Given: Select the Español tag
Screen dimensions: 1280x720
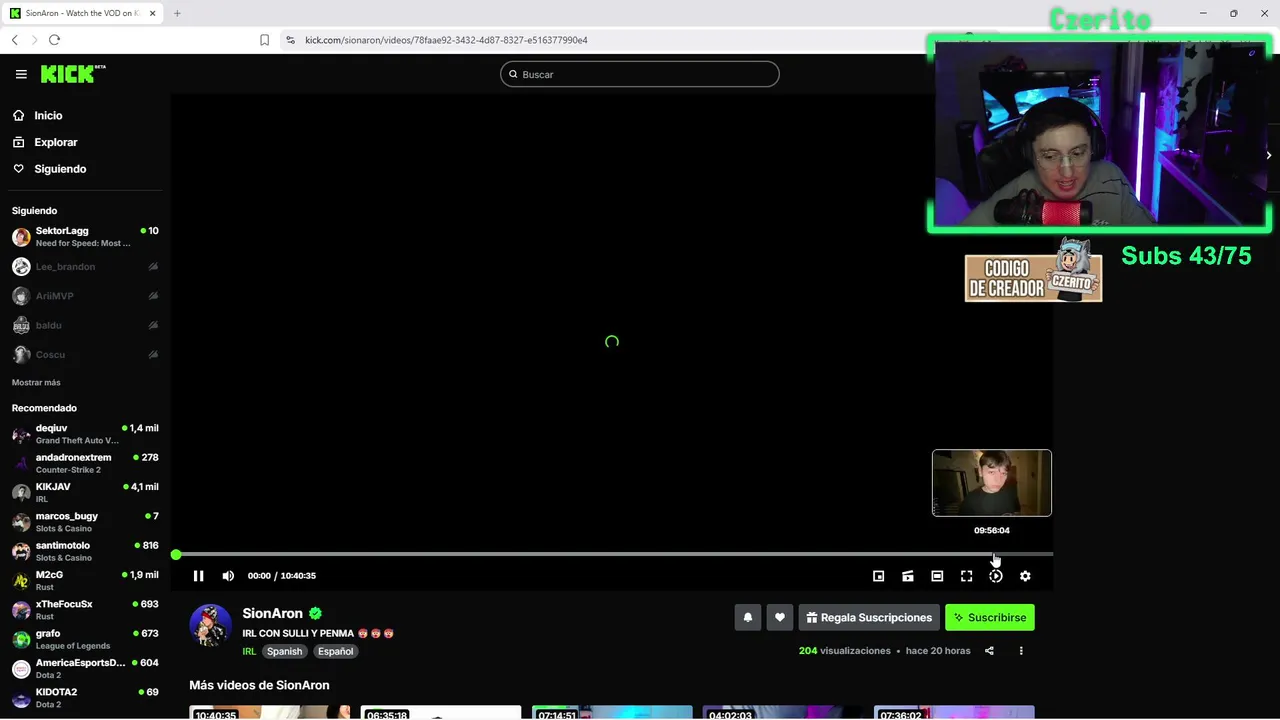Looking at the screenshot, I should tap(335, 651).
